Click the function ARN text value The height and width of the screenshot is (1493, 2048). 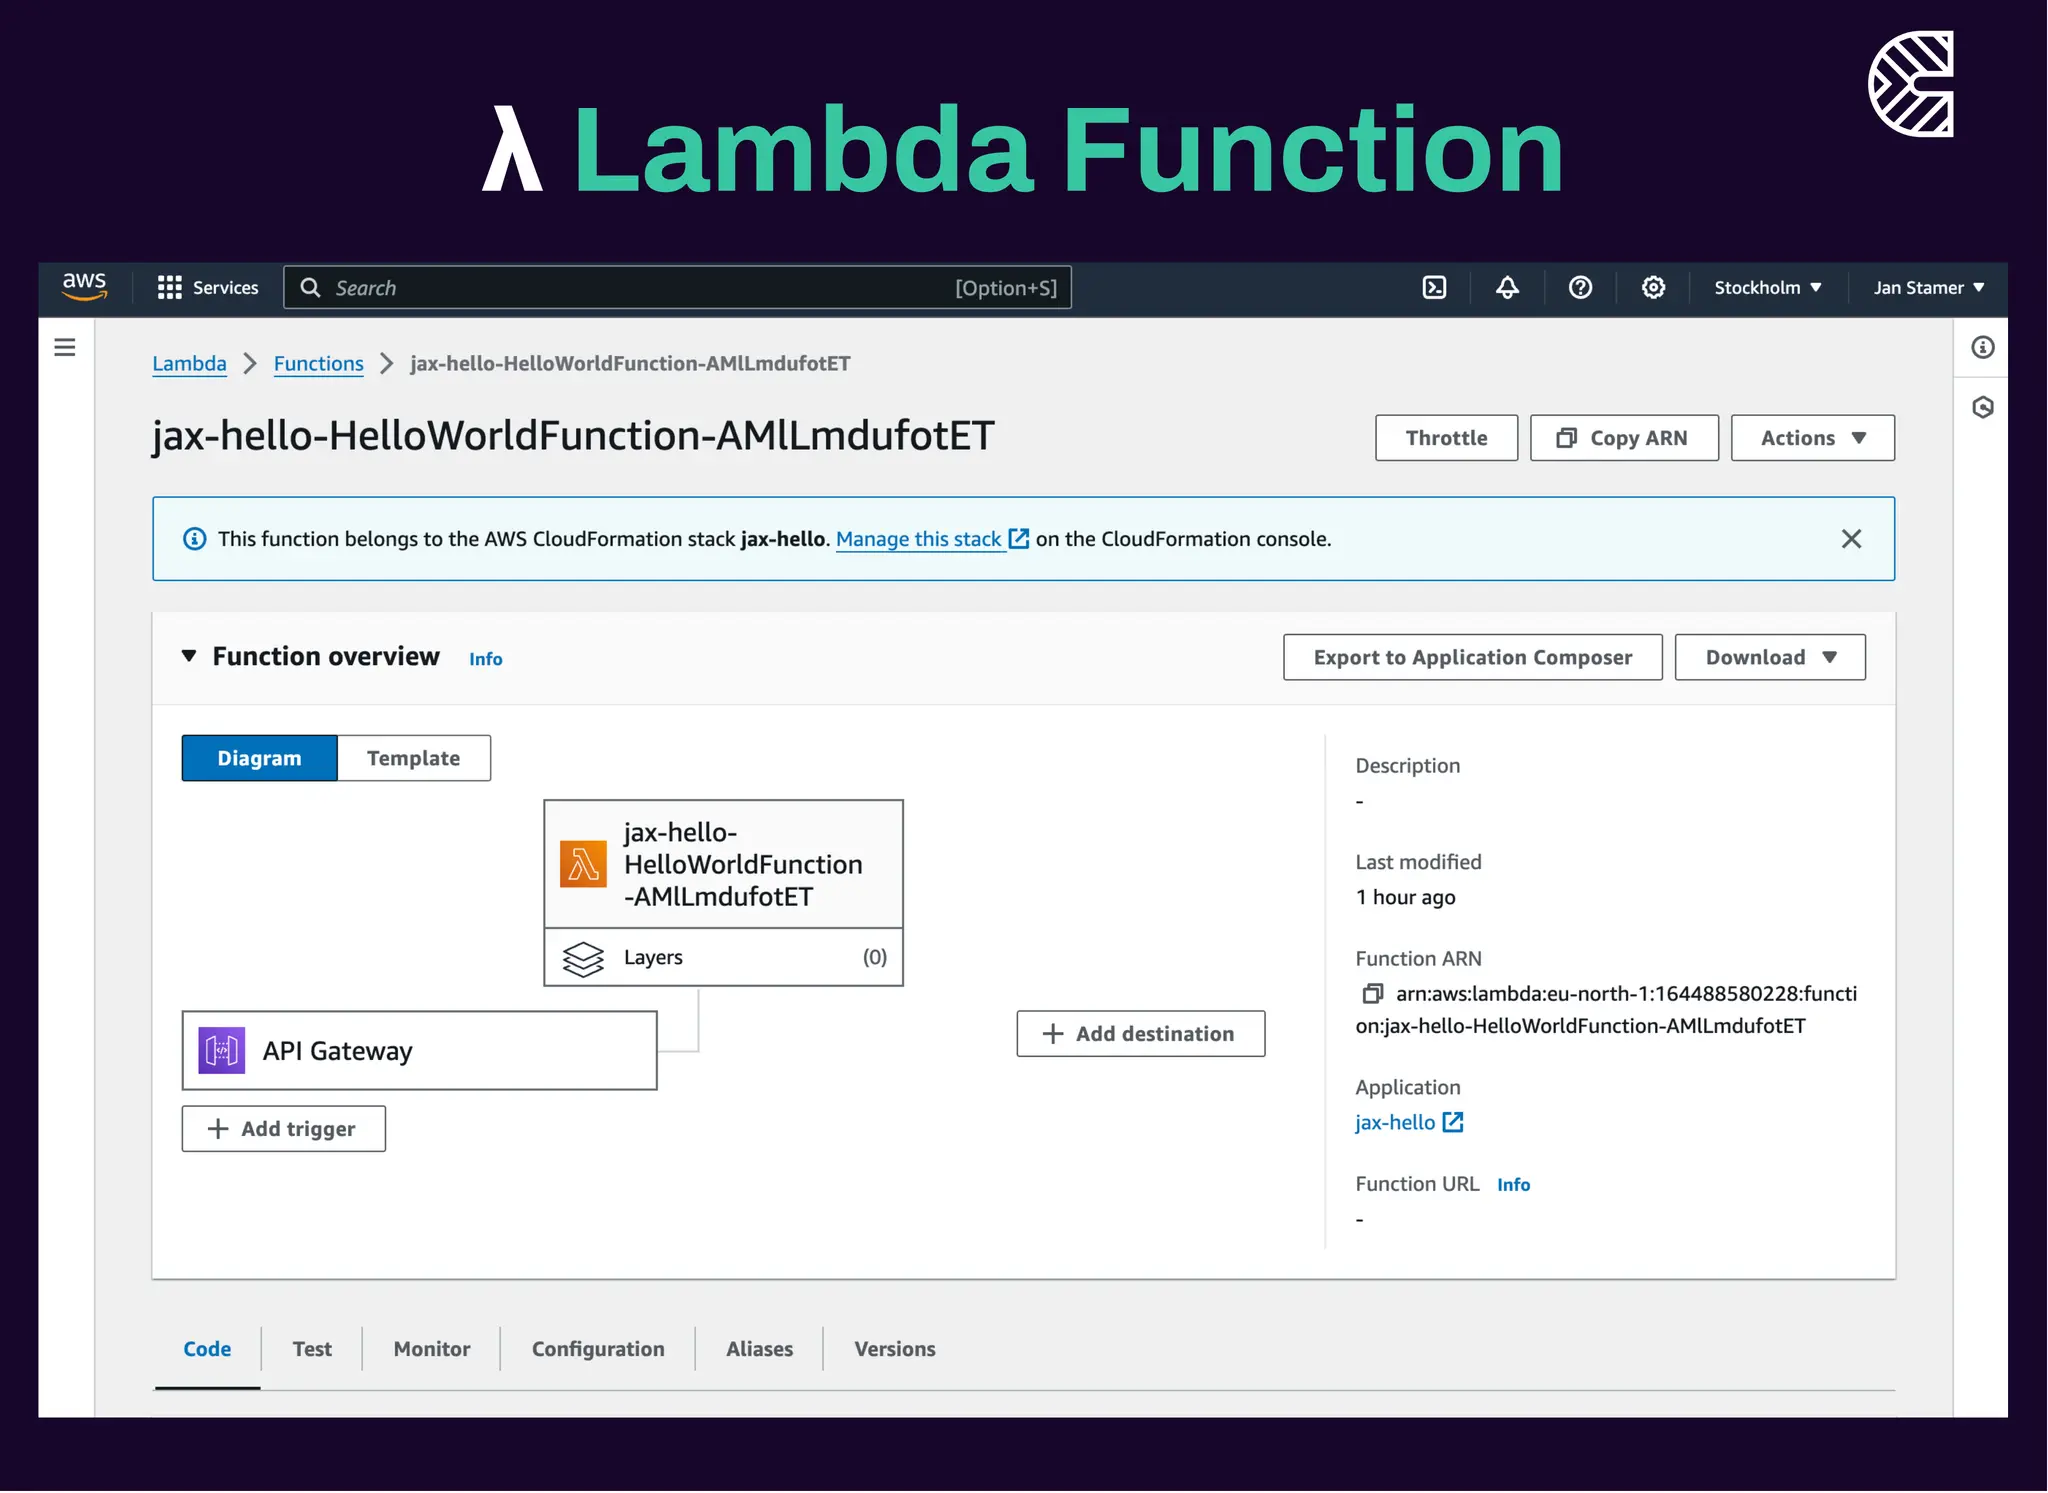click(x=1606, y=1009)
